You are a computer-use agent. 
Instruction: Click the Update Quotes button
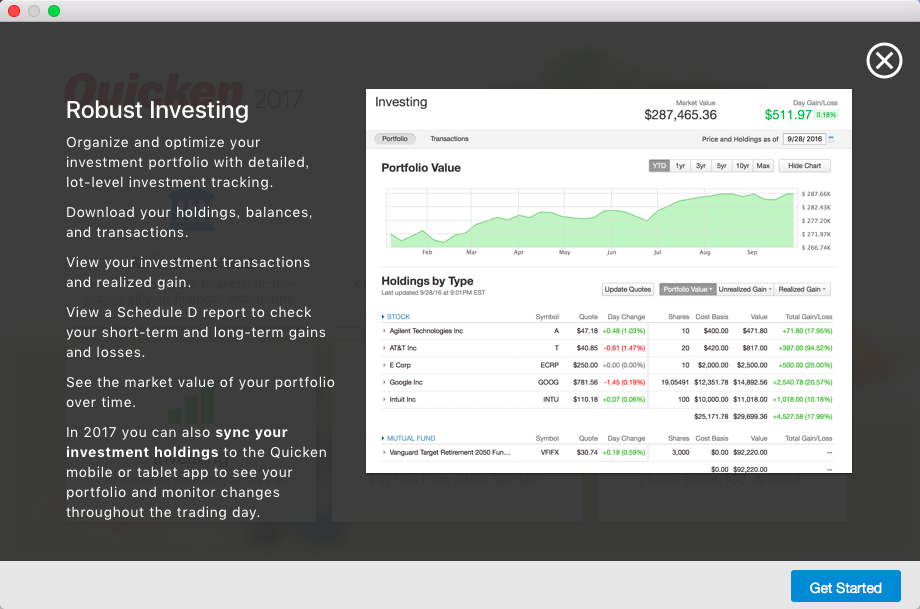628,289
